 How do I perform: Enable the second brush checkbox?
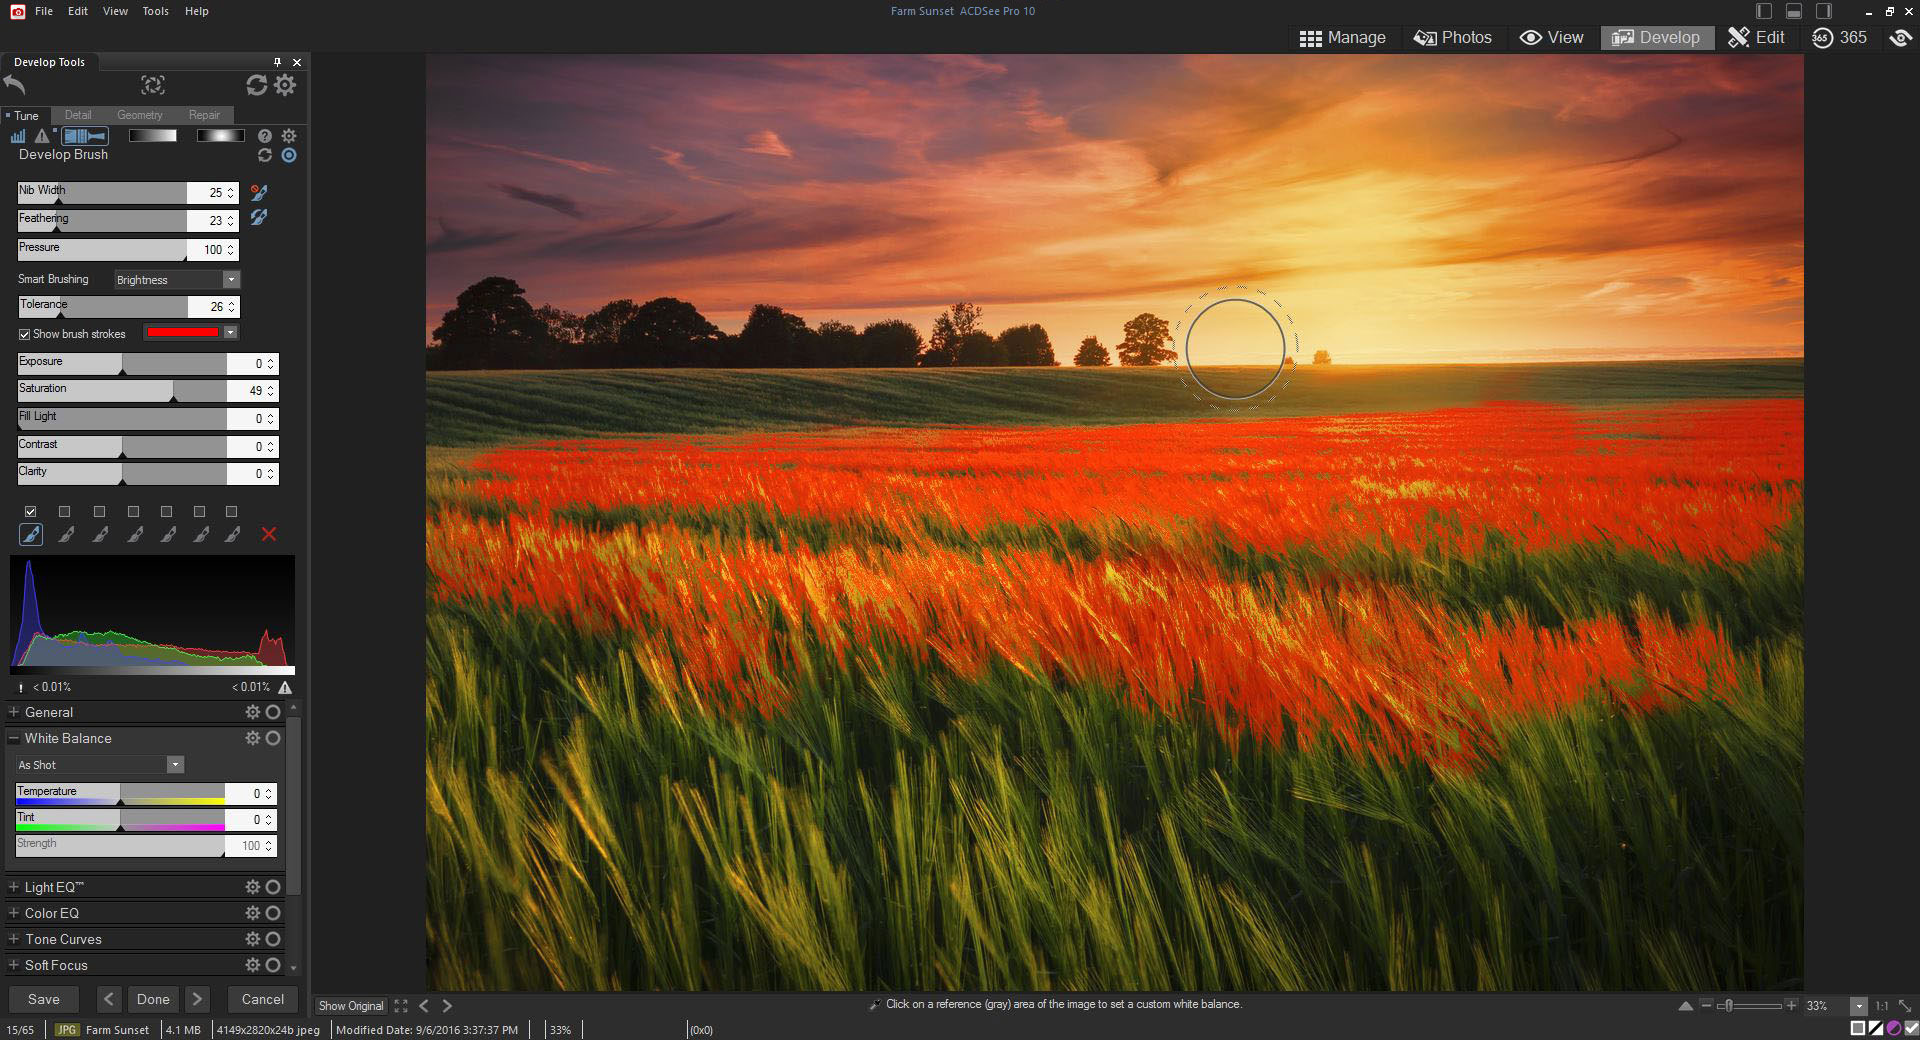coord(64,511)
